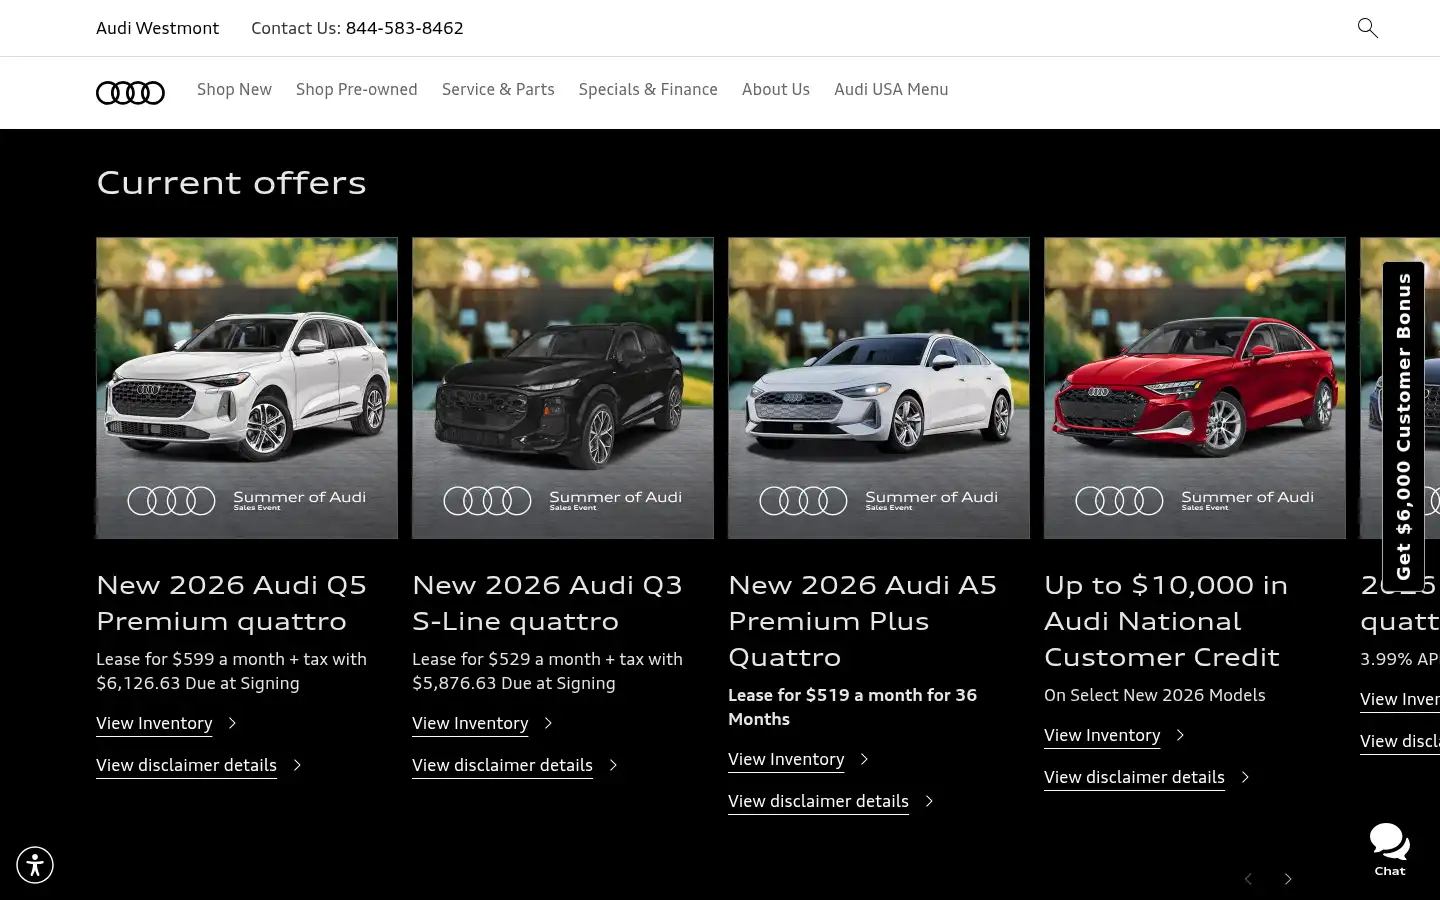This screenshot has height=900, width=1440.
Task: Click the Lease for $529 a month text
Action: [548, 671]
